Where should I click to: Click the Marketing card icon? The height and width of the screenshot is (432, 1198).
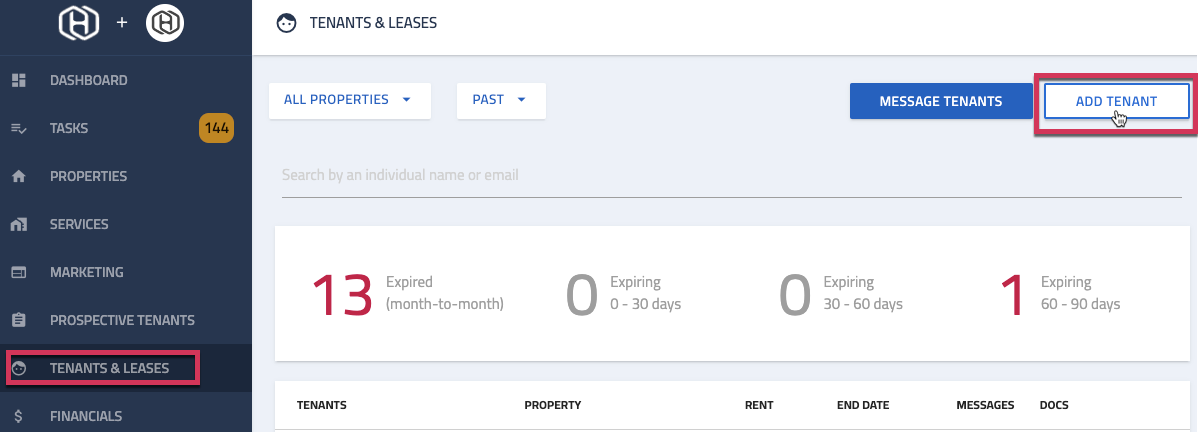click(19, 272)
